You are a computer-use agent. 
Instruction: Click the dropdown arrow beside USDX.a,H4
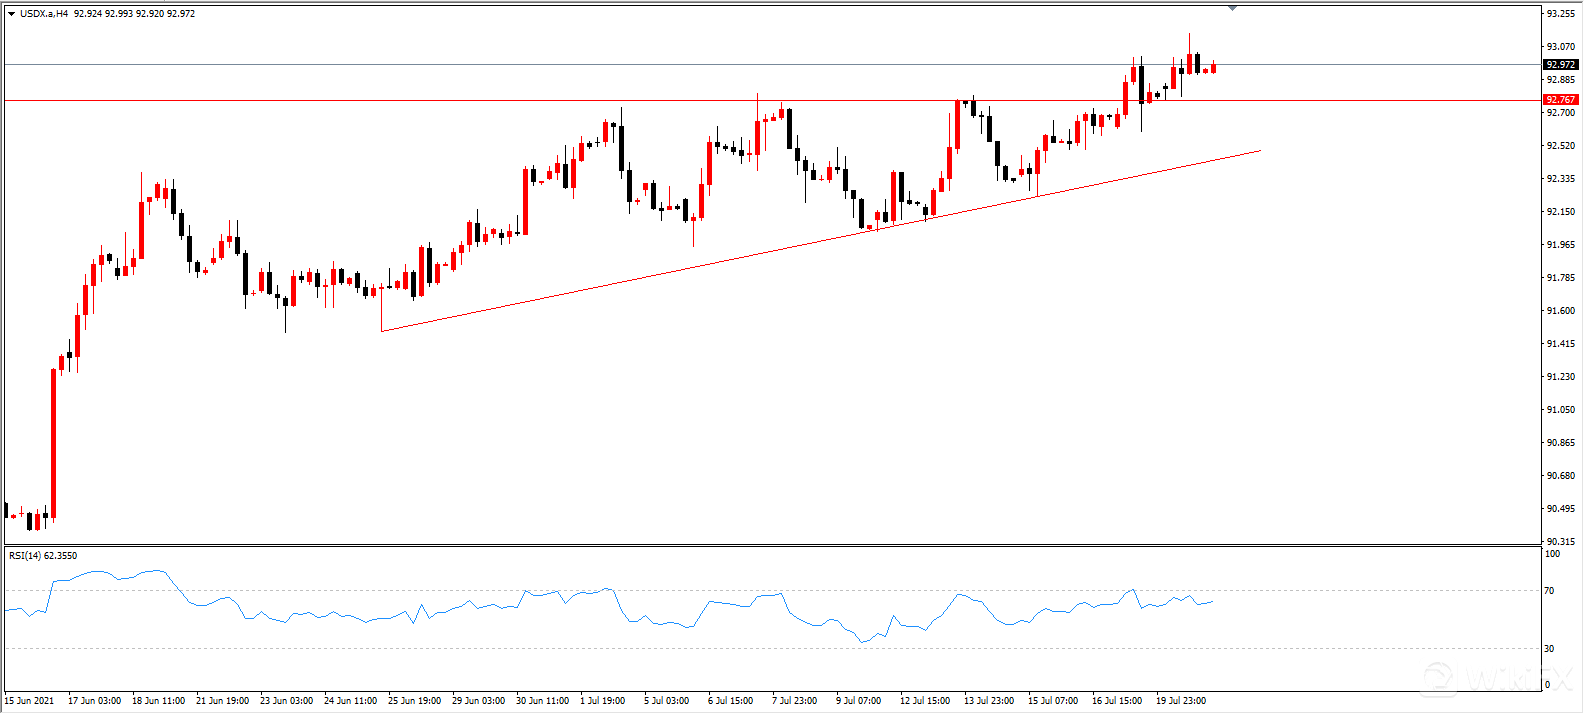pyautogui.click(x=11, y=14)
